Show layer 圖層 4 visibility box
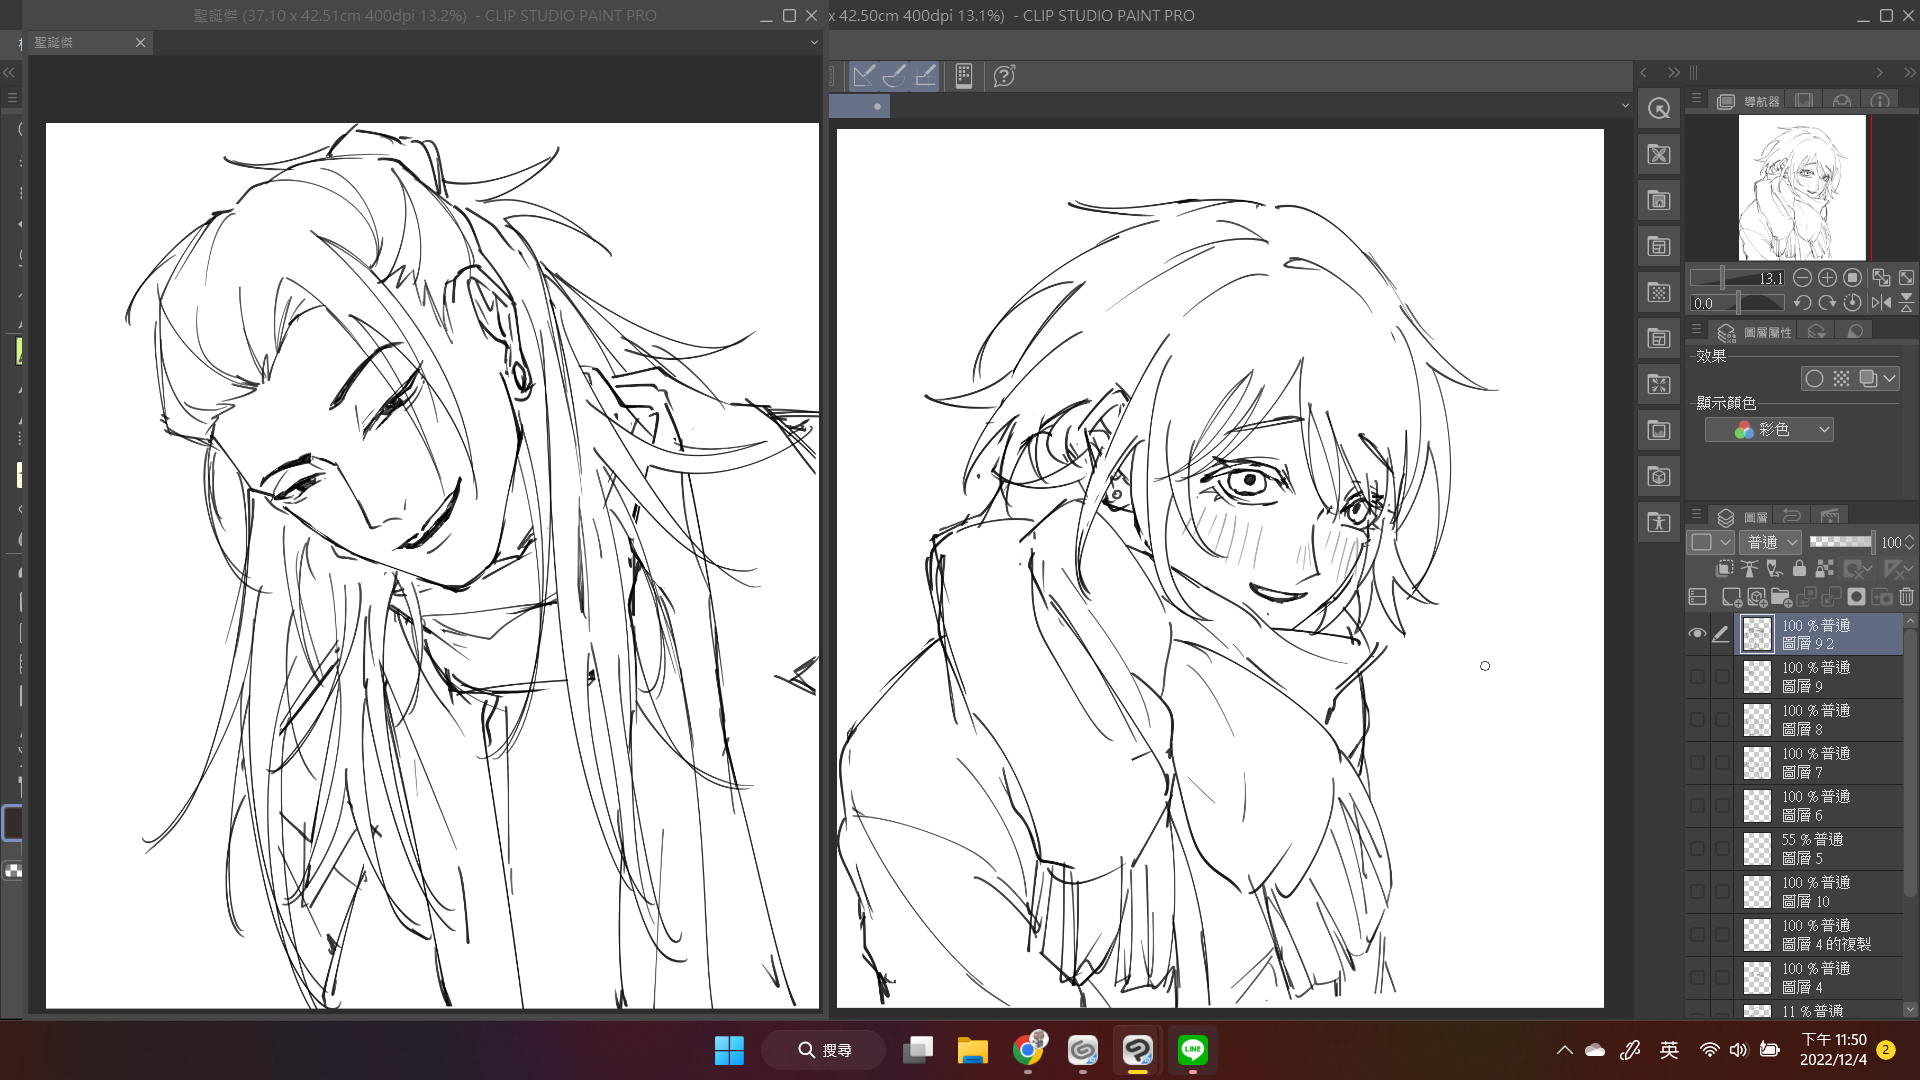This screenshot has height=1080, width=1920. tap(1697, 978)
